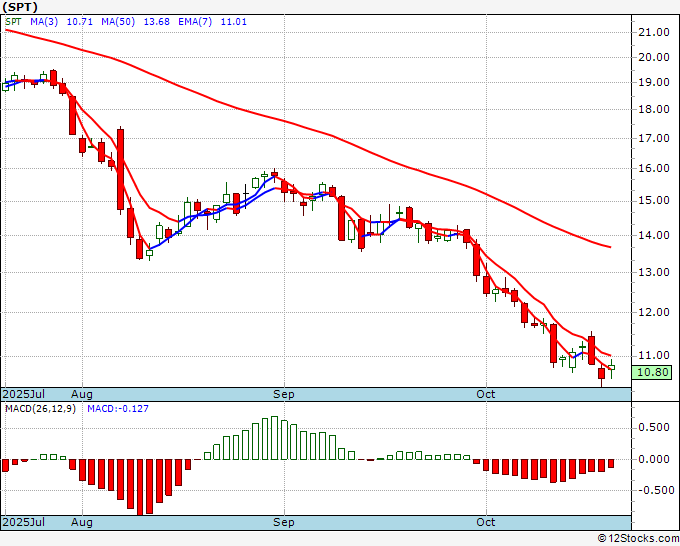
Task: Click the 18.00 price axis label
Action: (654, 109)
